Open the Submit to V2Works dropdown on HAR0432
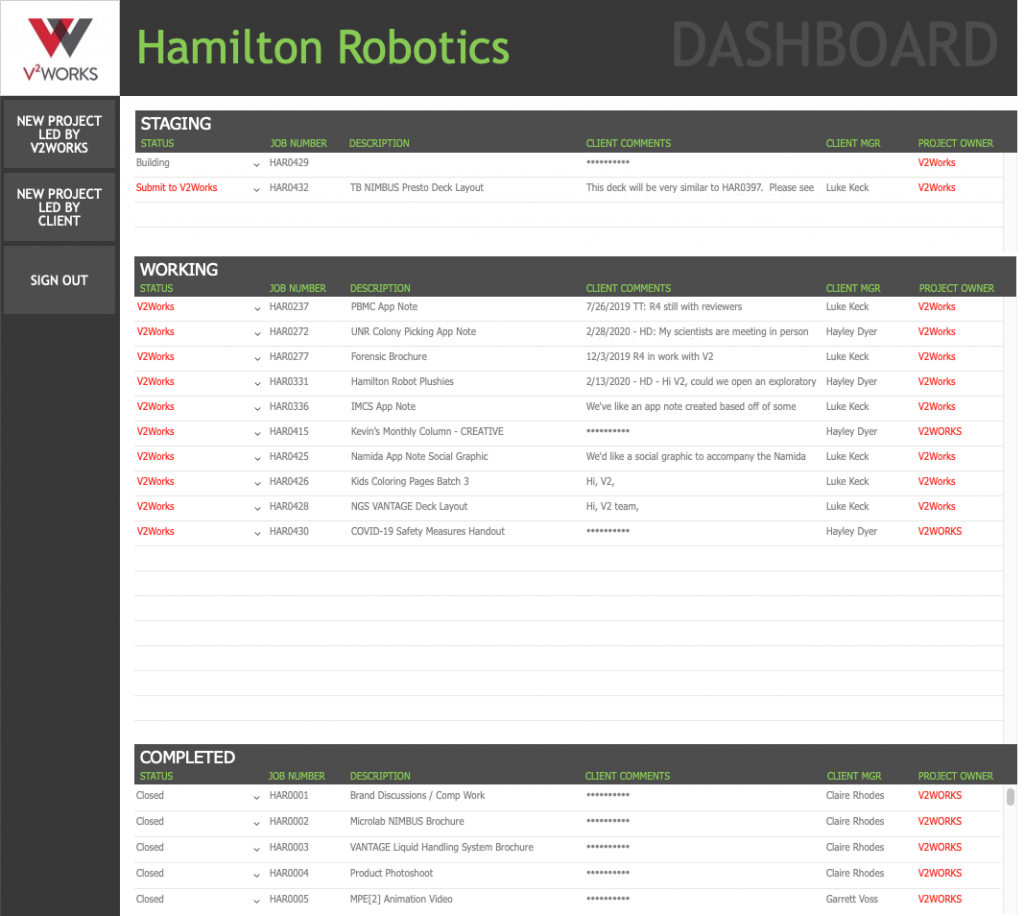This screenshot has width=1024, height=916. 257,188
